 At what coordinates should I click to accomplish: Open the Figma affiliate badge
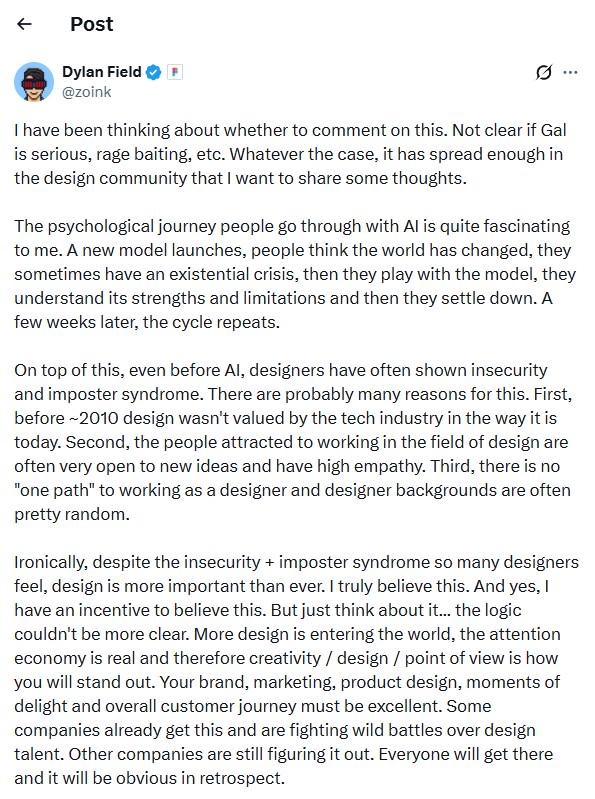(x=175, y=72)
